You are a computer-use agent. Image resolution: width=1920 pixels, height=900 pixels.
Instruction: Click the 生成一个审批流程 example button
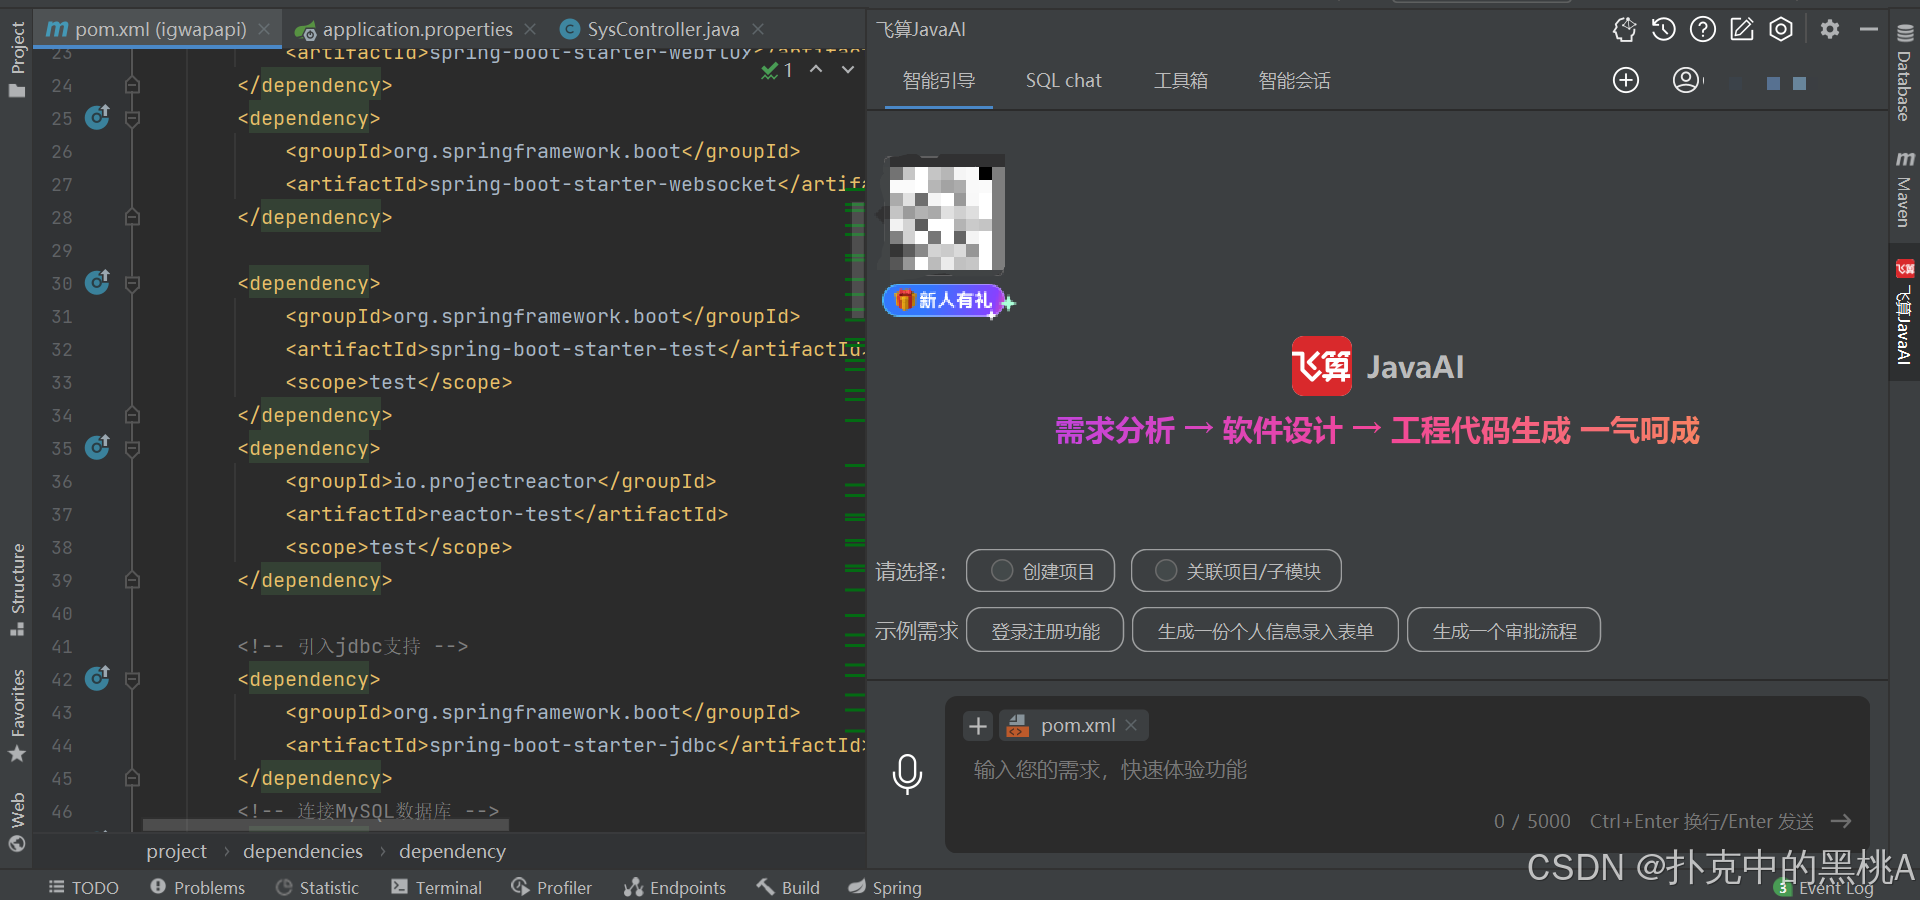(1504, 630)
